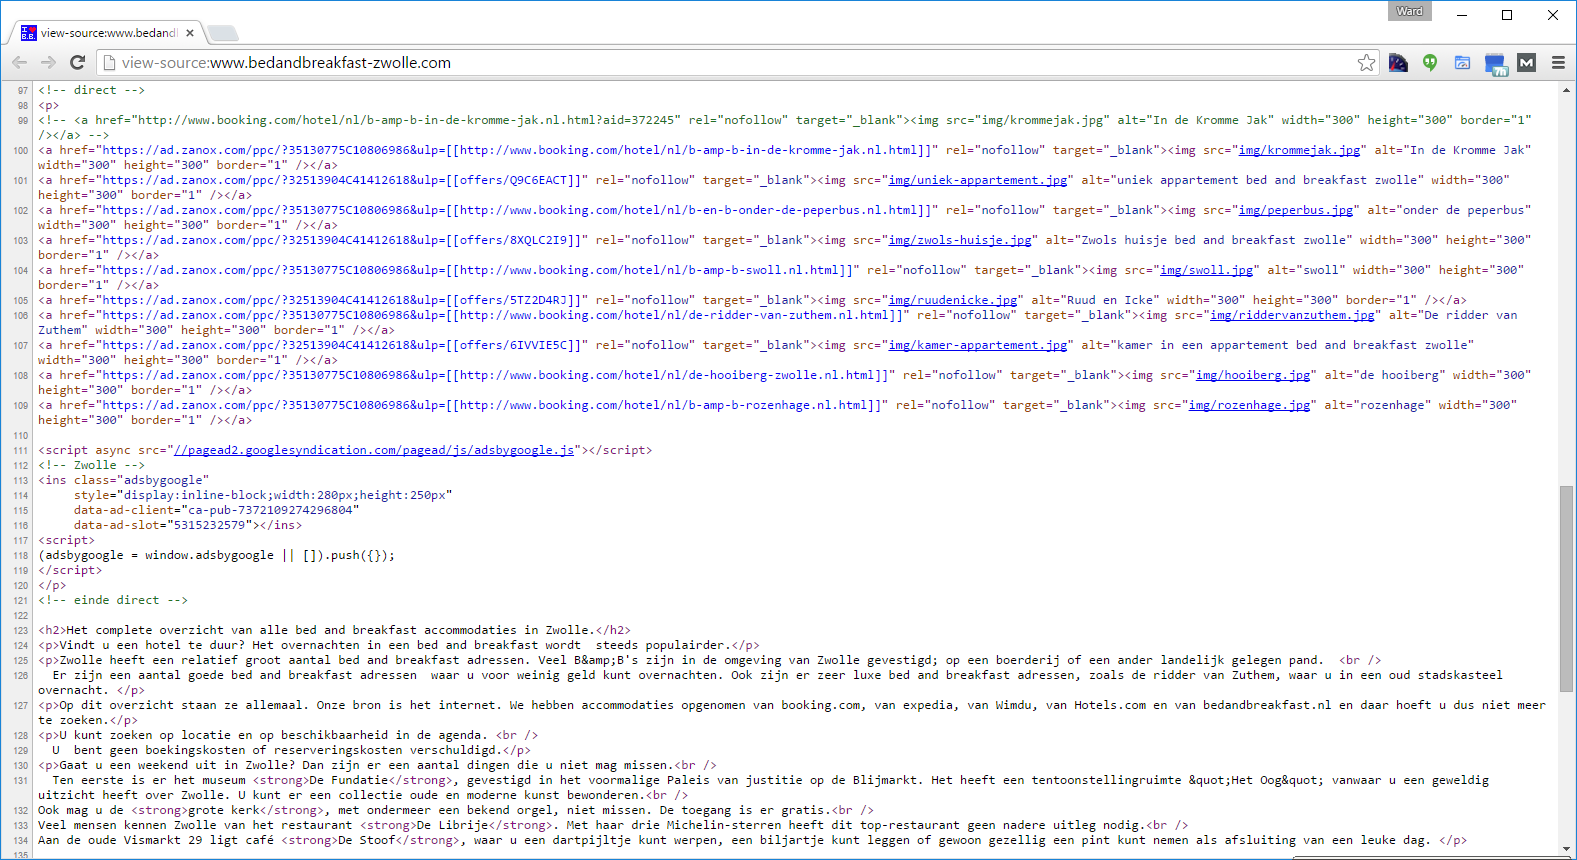Click the 'Ook mag u de' grote kerk line

click(x=456, y=810)
